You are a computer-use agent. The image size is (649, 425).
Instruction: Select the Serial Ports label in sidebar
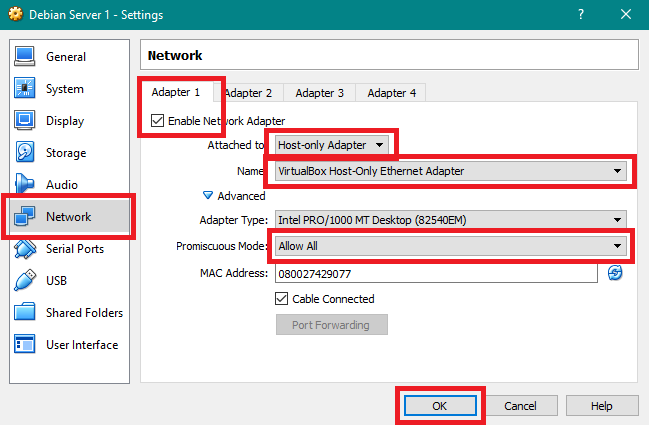(x=75, y=249)
